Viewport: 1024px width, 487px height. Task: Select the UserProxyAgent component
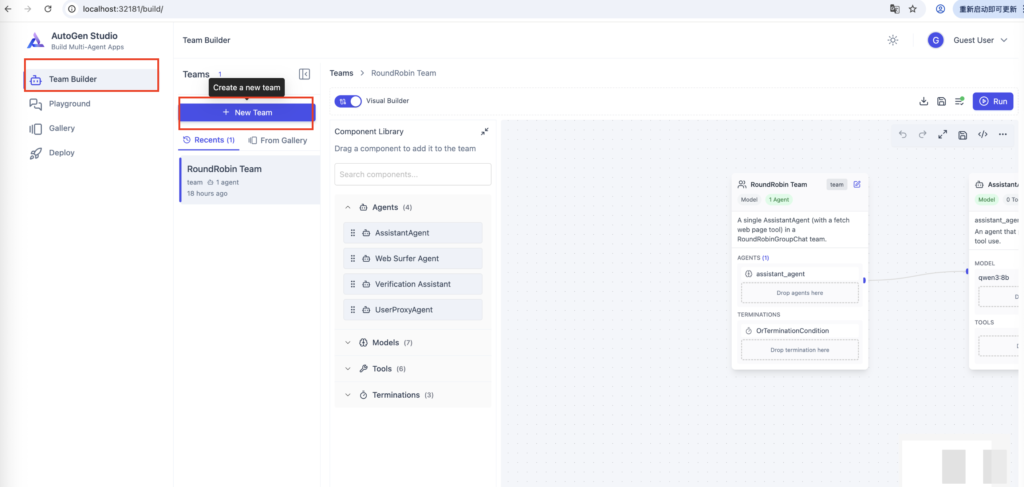coord(413,309)
